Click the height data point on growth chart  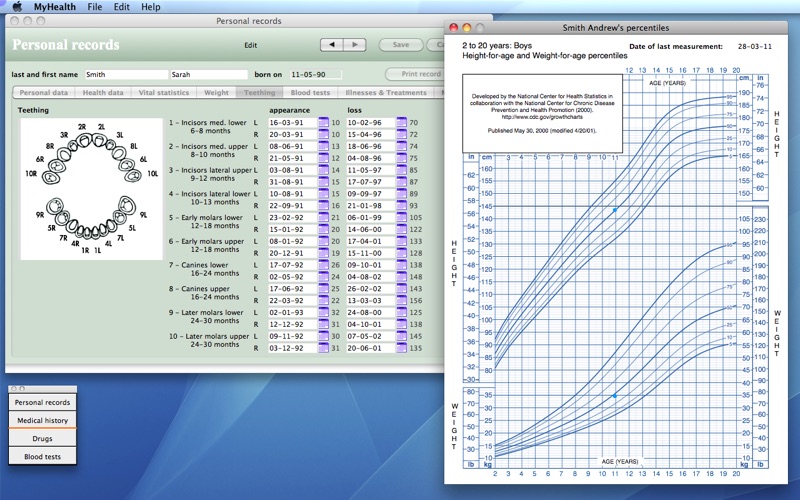(615, 210)
